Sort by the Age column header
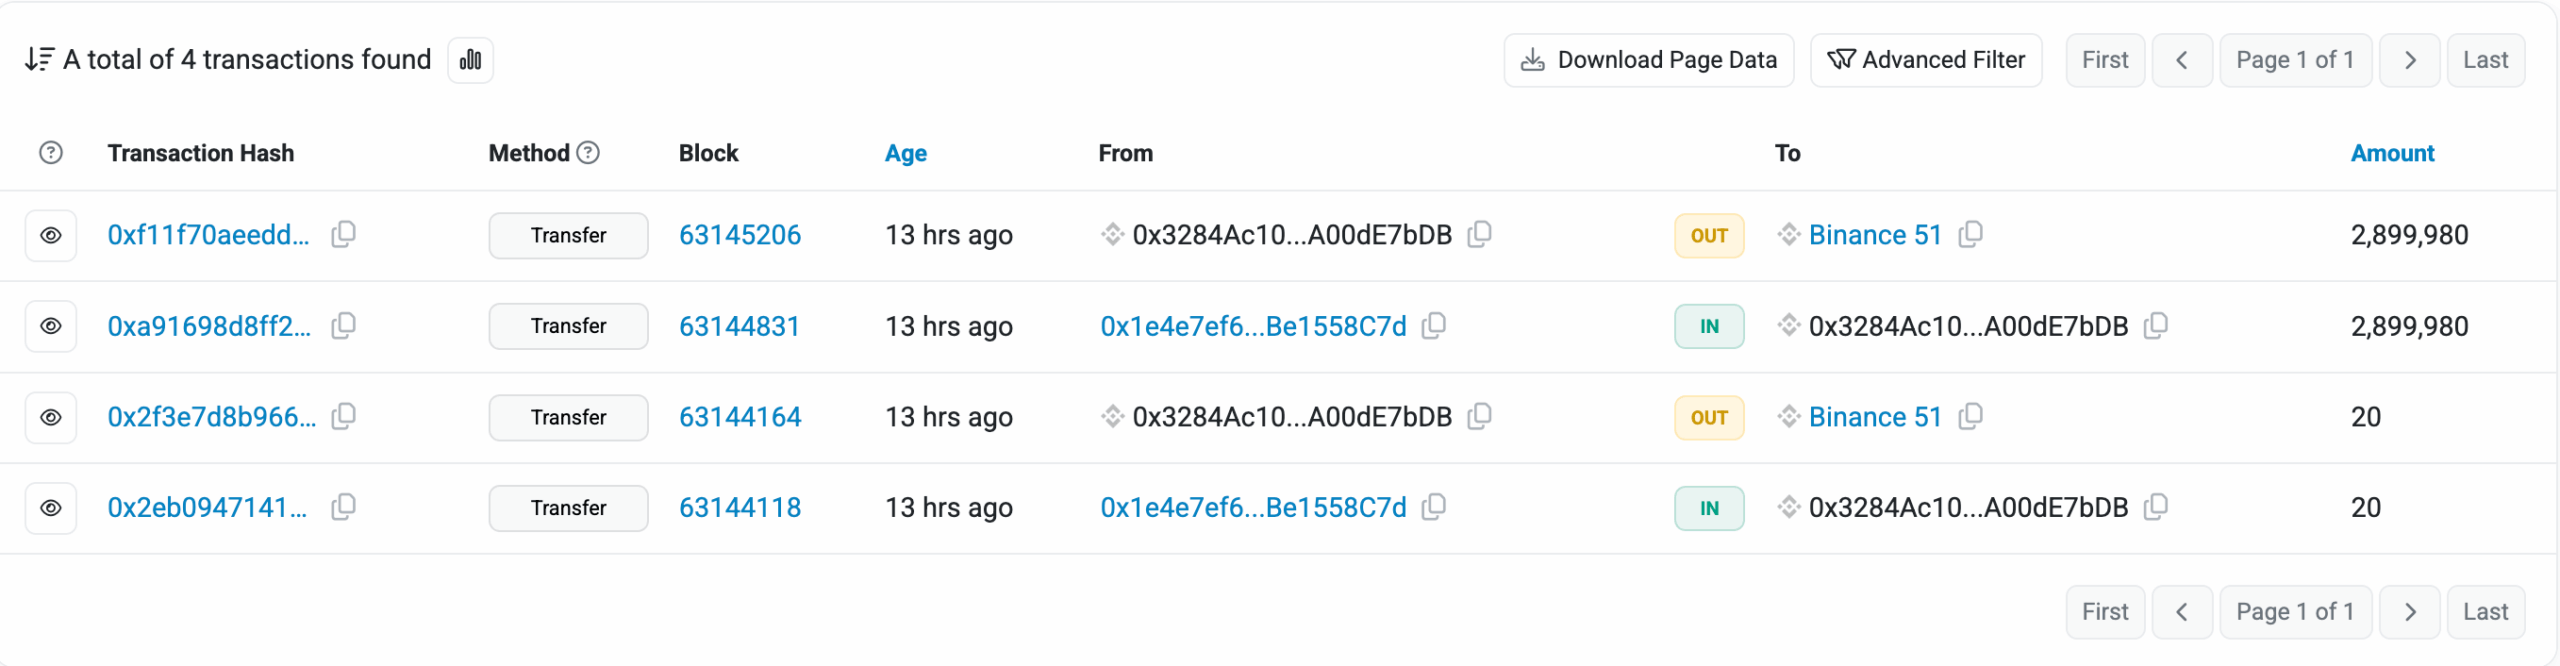Screen dimensions: 2560x666 click(x=905, y=153)
